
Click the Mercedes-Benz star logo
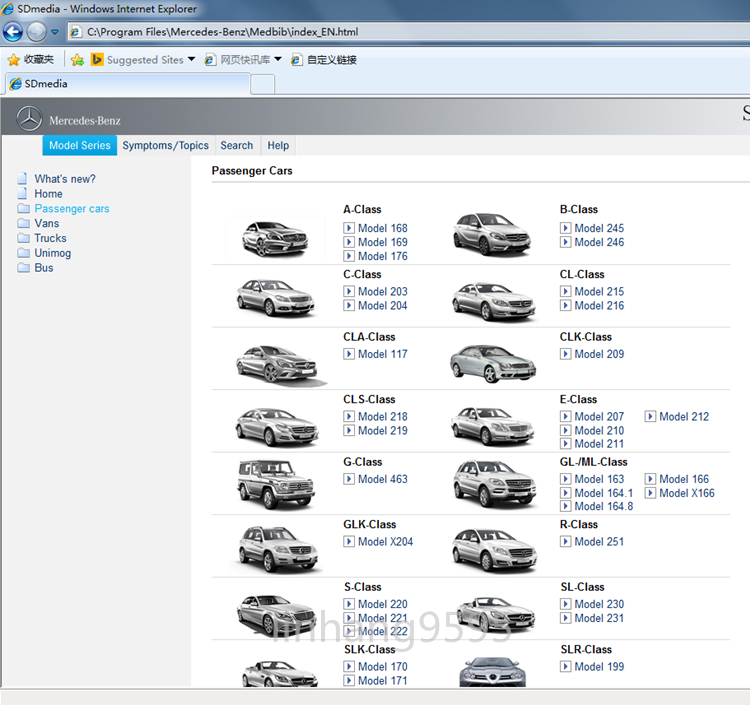pyautogui.click(x=29, y=119)
